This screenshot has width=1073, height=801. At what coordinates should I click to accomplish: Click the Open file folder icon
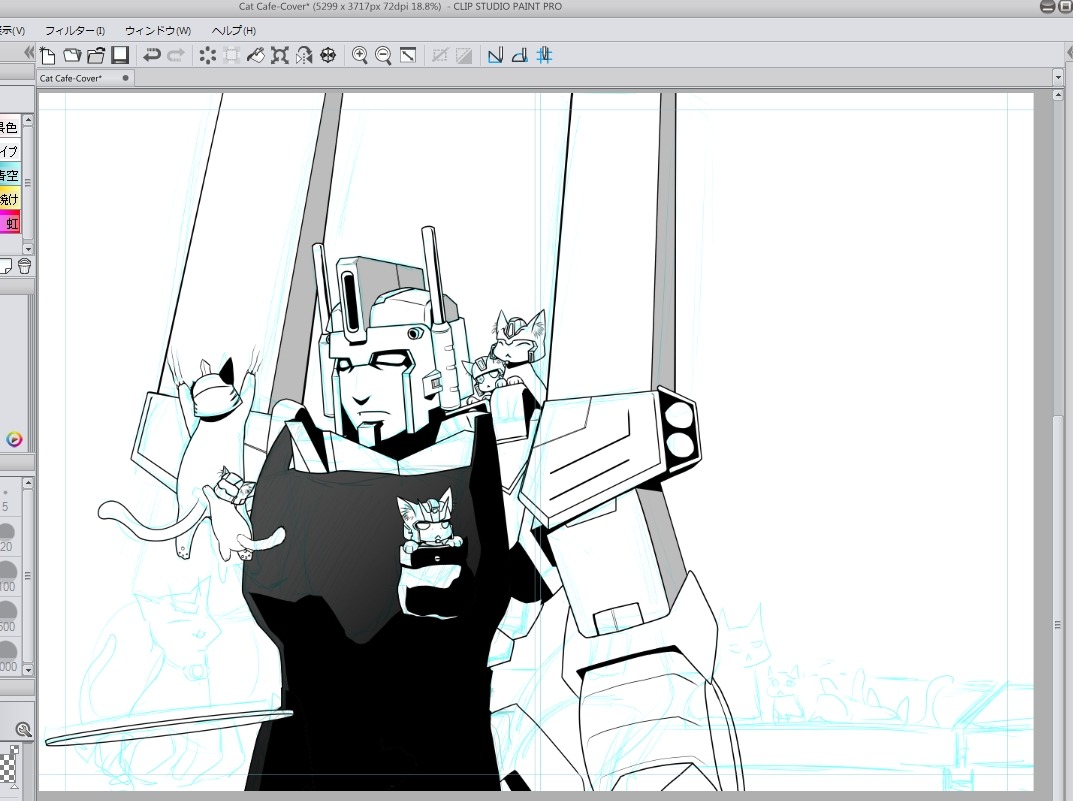[72, 55]
